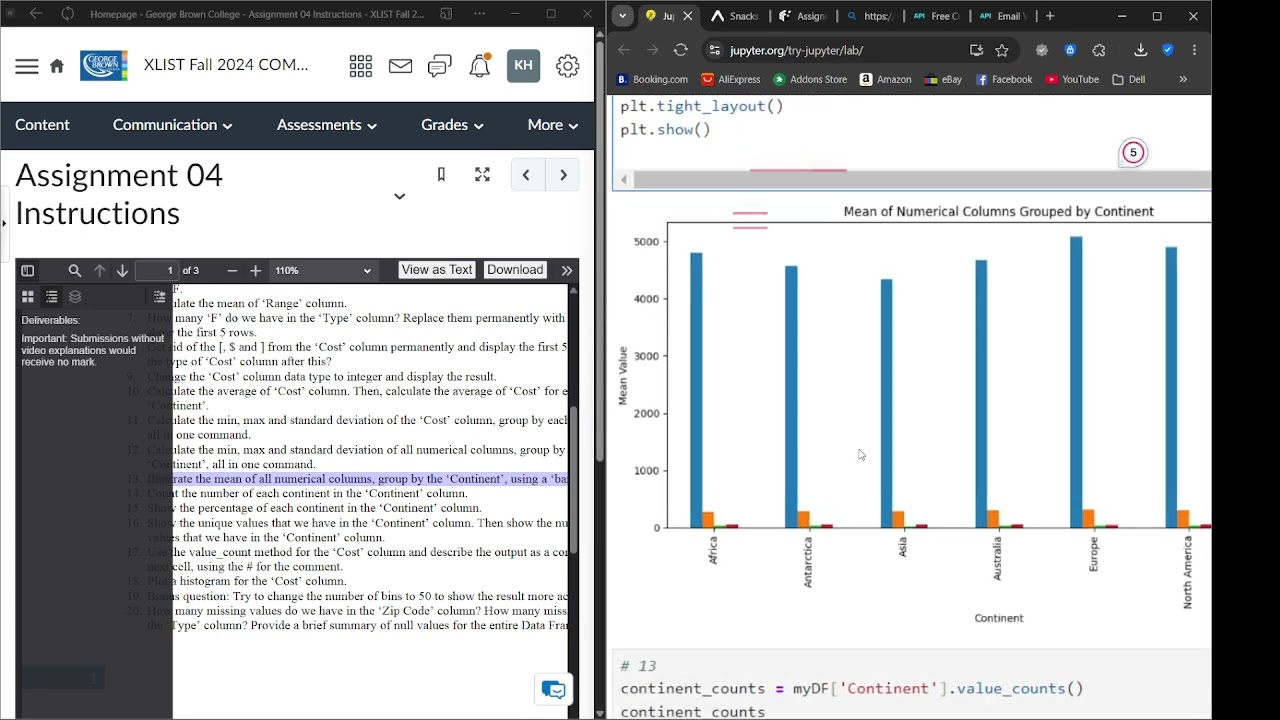Open the hamburger navigation menu in Brightspace
The height and width of the screenshot is (720, 1280).
(27, 66)
